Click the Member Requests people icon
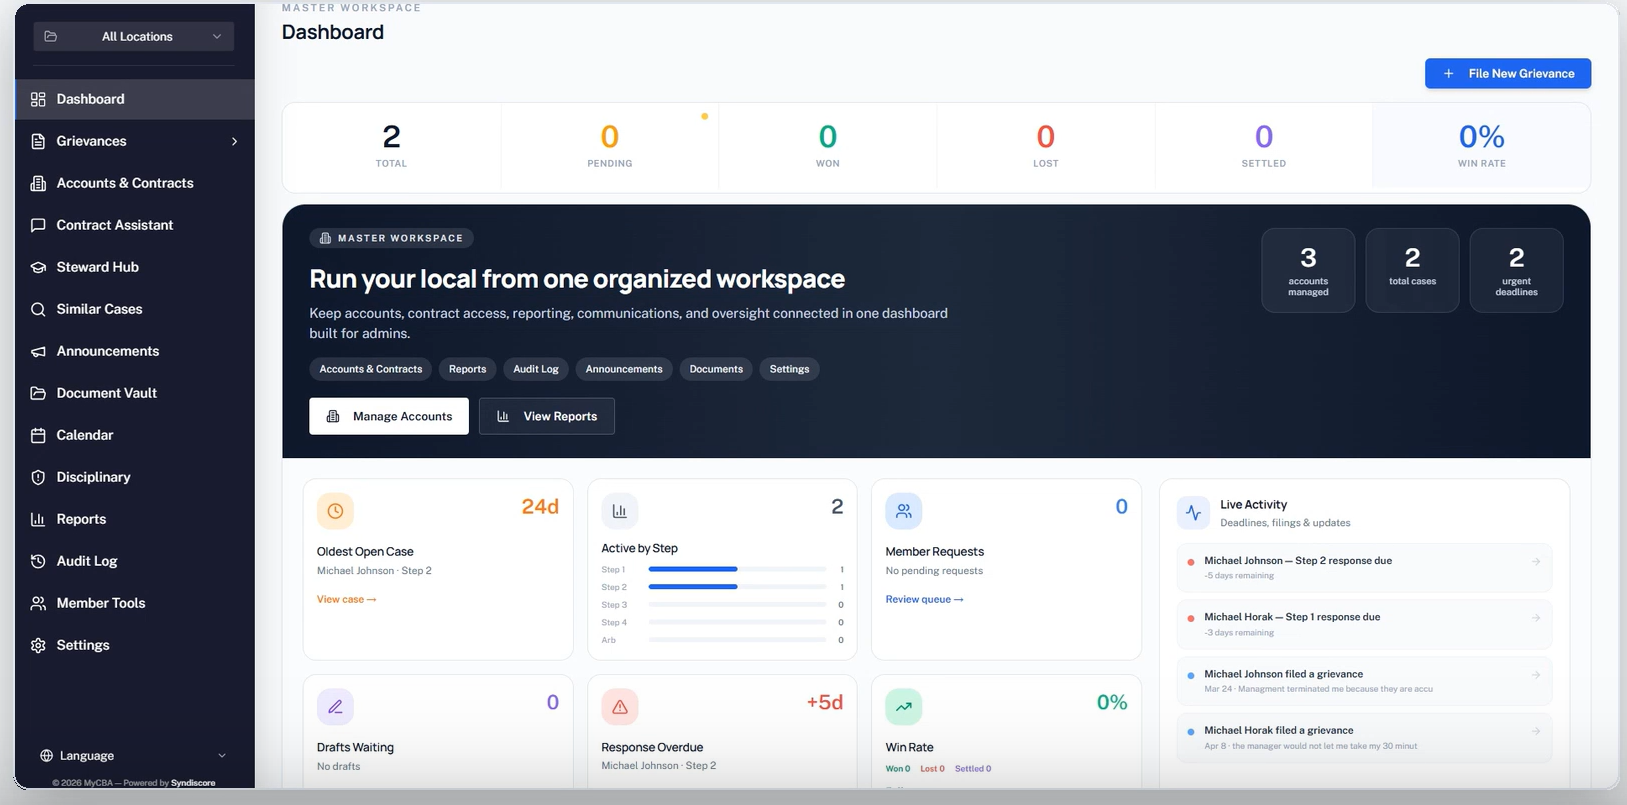This screenshot has height=805, width=1627. click(x=903, y=511)
